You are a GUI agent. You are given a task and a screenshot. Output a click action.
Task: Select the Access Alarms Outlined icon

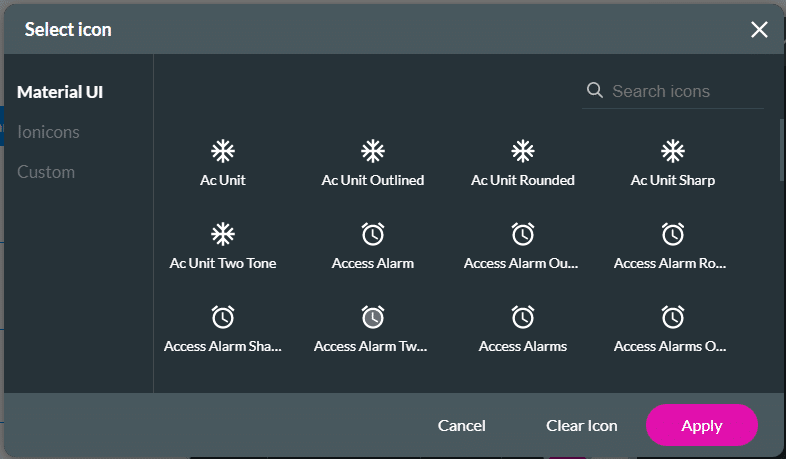click(x=673, y=318)
